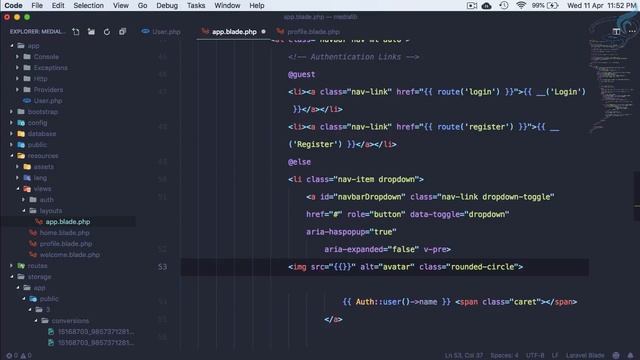Change indentation via Spaces: 4
Viewport: 640px width, 360px height.
(504, 356)
